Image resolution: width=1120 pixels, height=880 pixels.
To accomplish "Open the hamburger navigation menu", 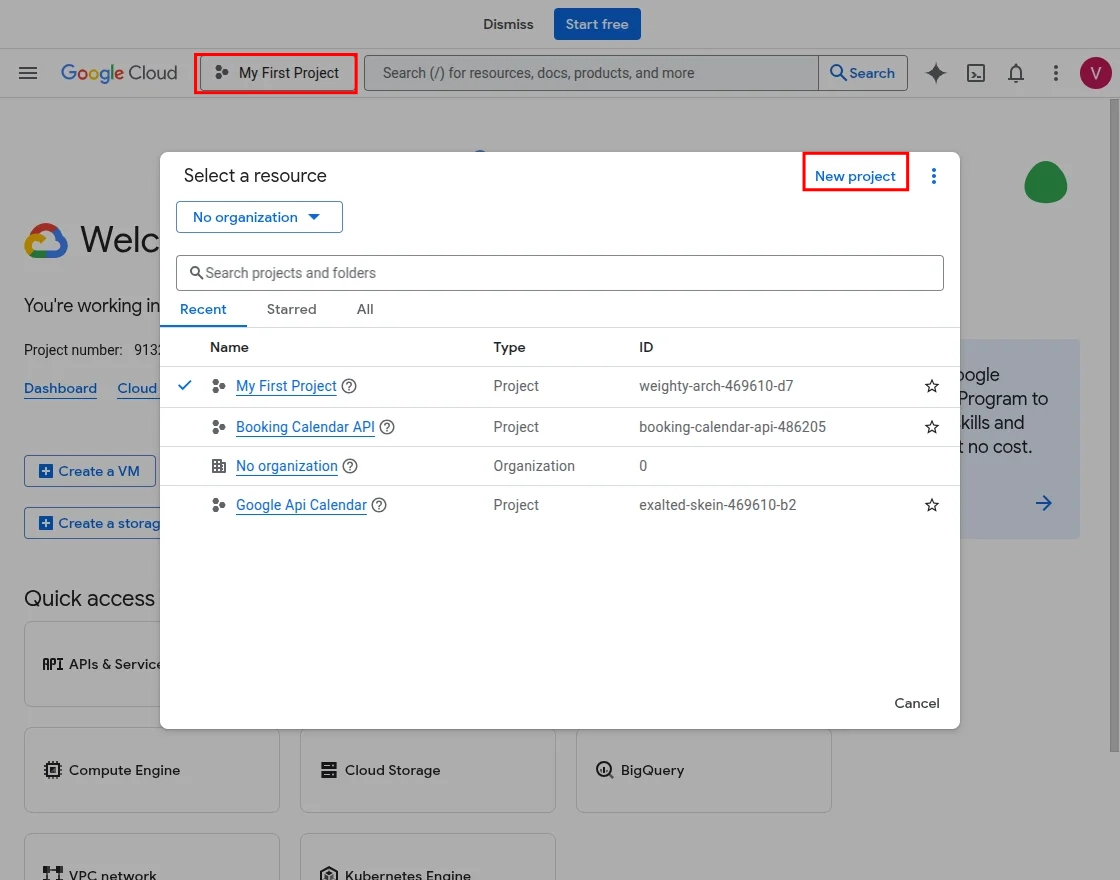I will (x=28, y=73).
